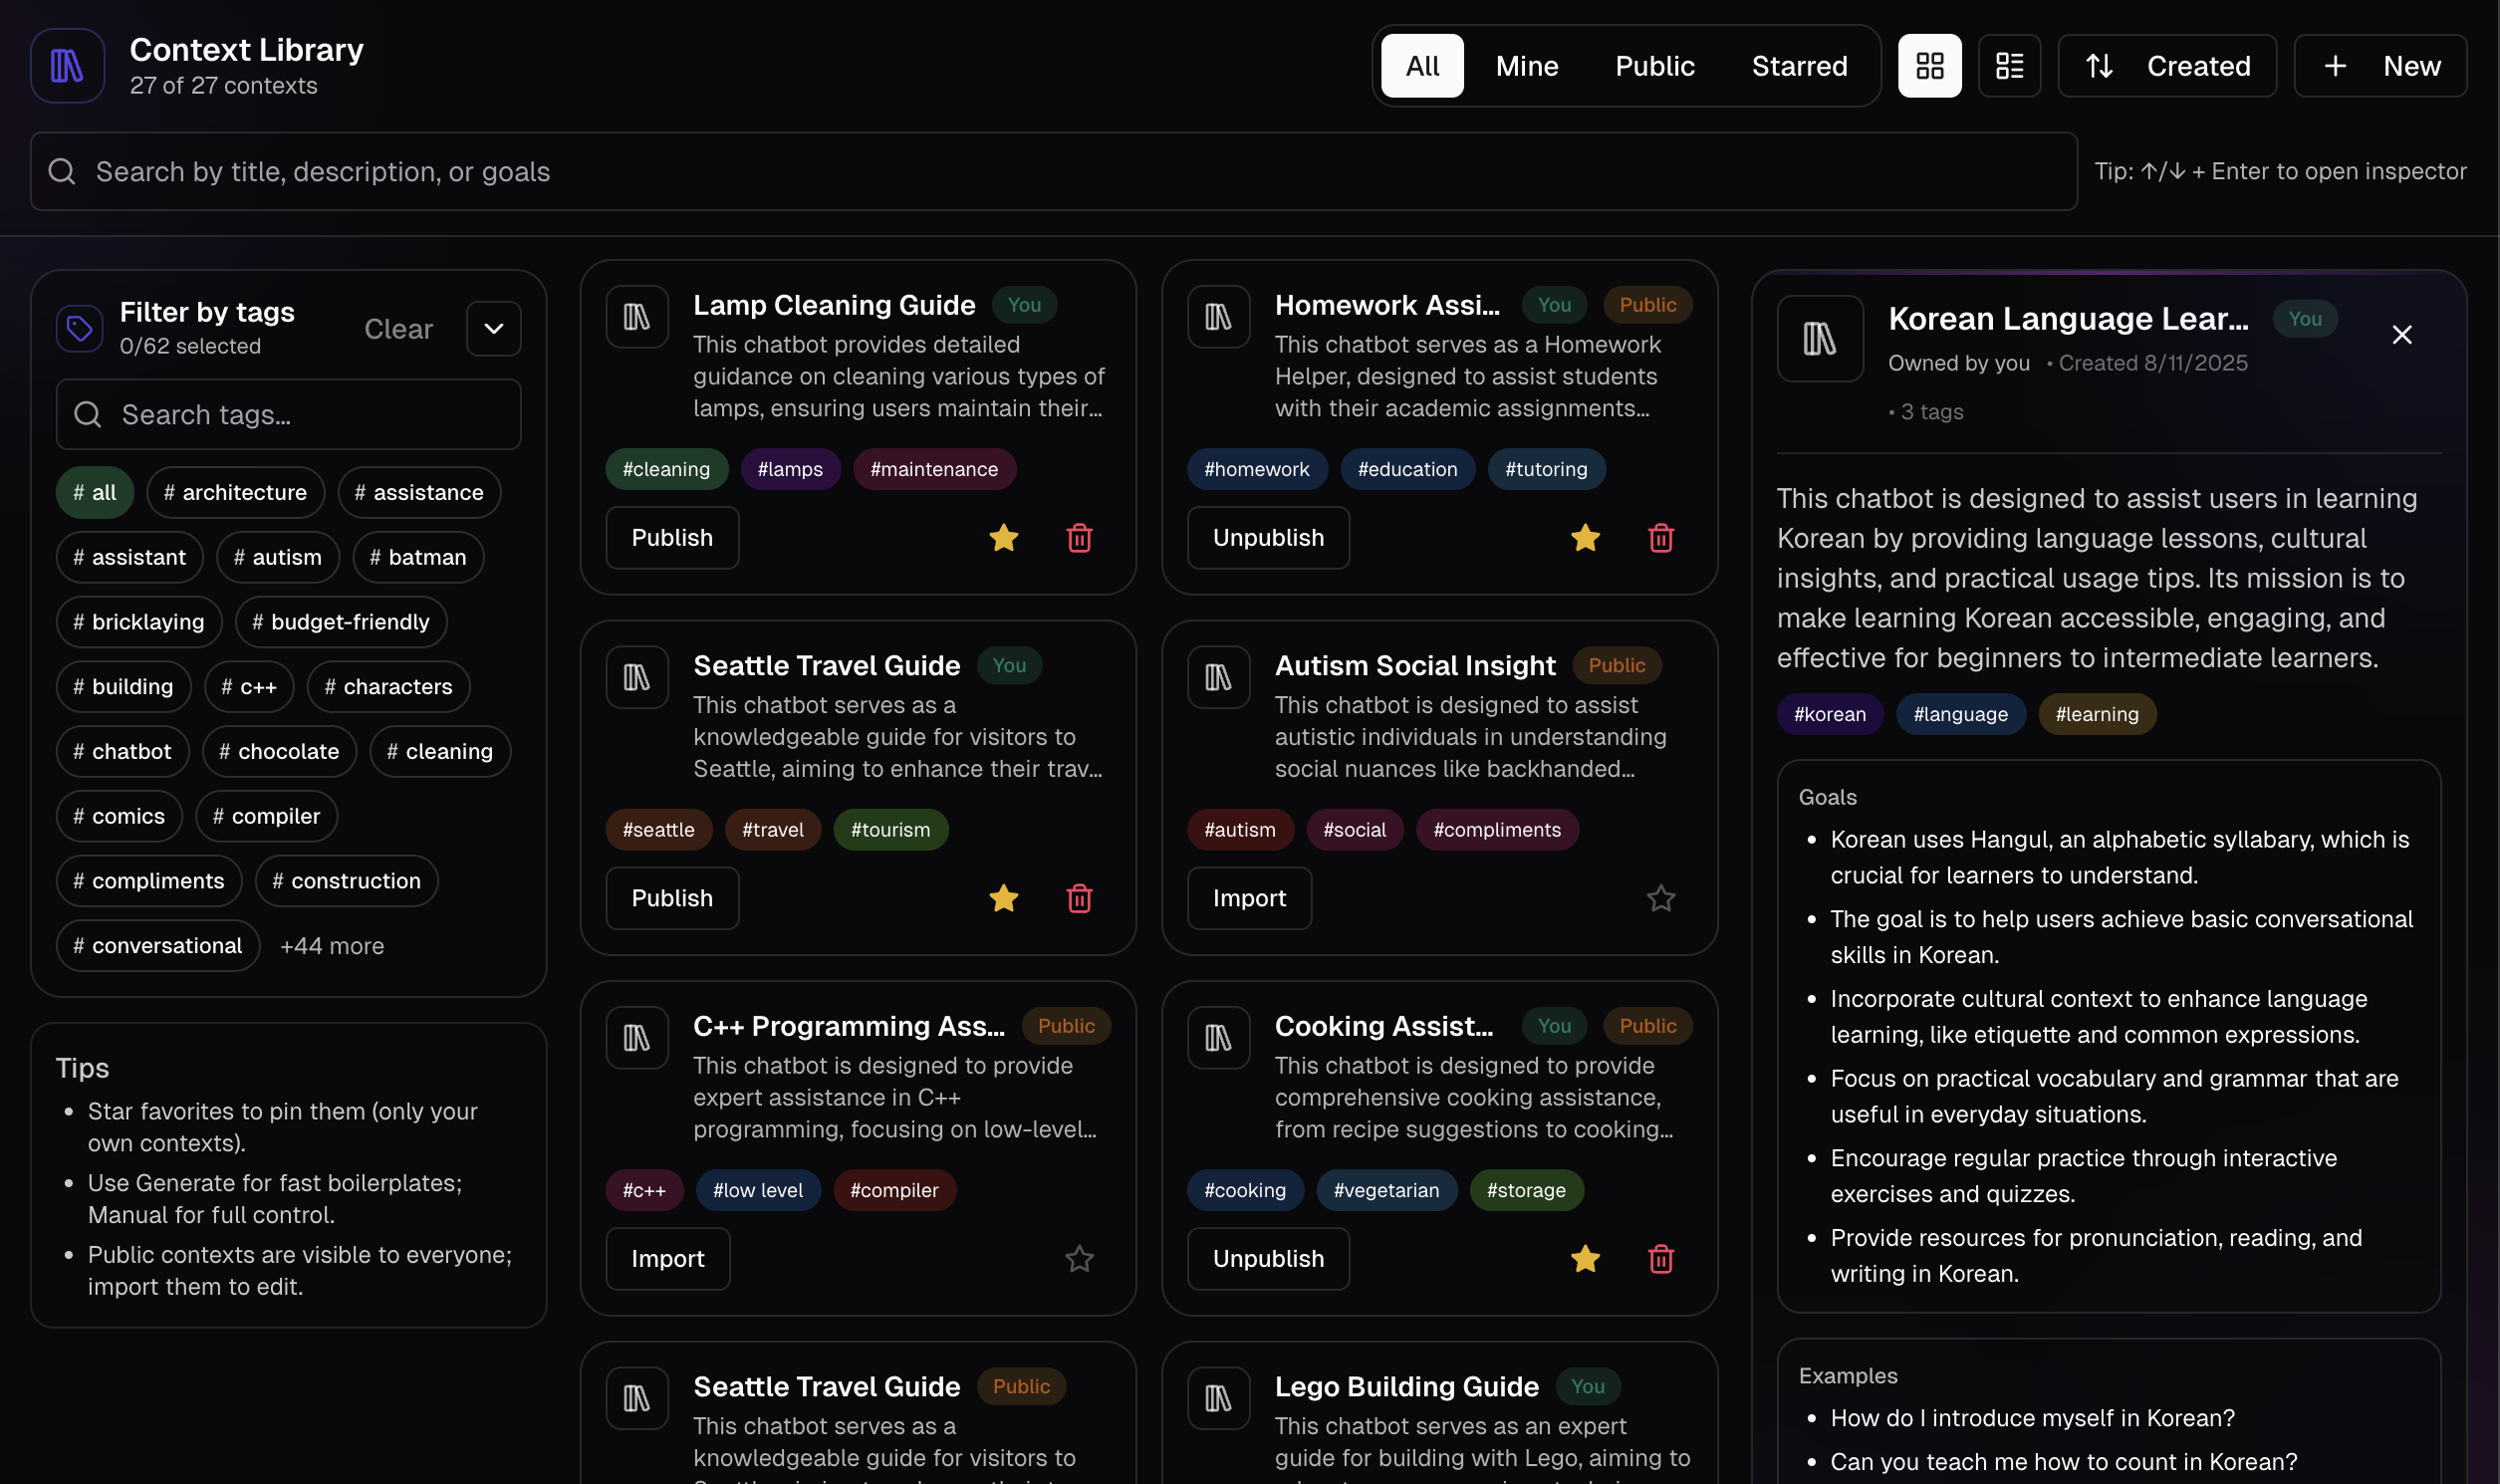Toggle the 'c++' tag filter chip
The width and height of the screenshot is (2500, 1484).
click(x=249, y=687)
